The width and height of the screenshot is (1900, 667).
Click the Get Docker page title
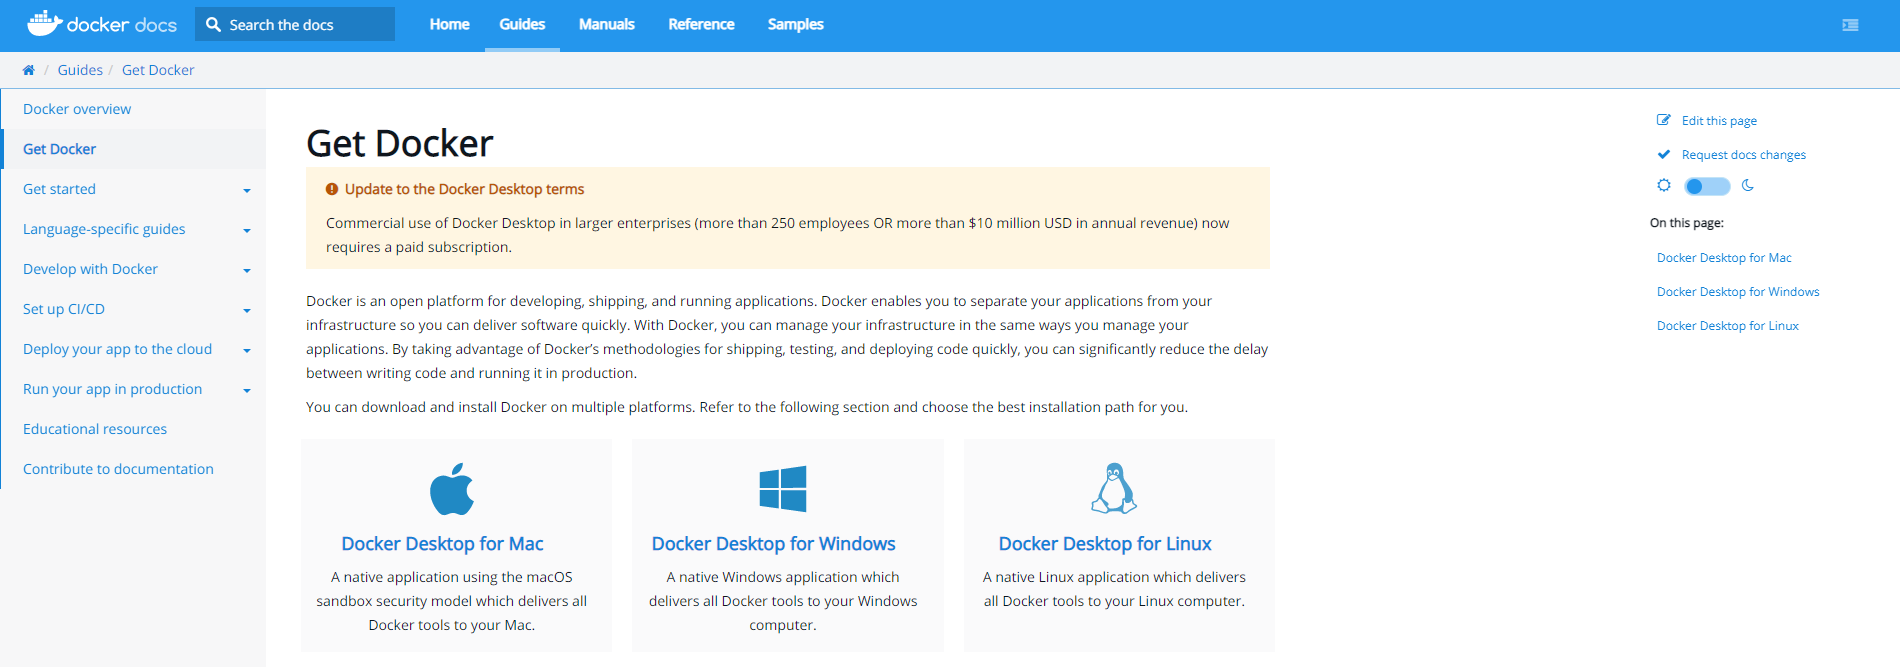point(400,144)
